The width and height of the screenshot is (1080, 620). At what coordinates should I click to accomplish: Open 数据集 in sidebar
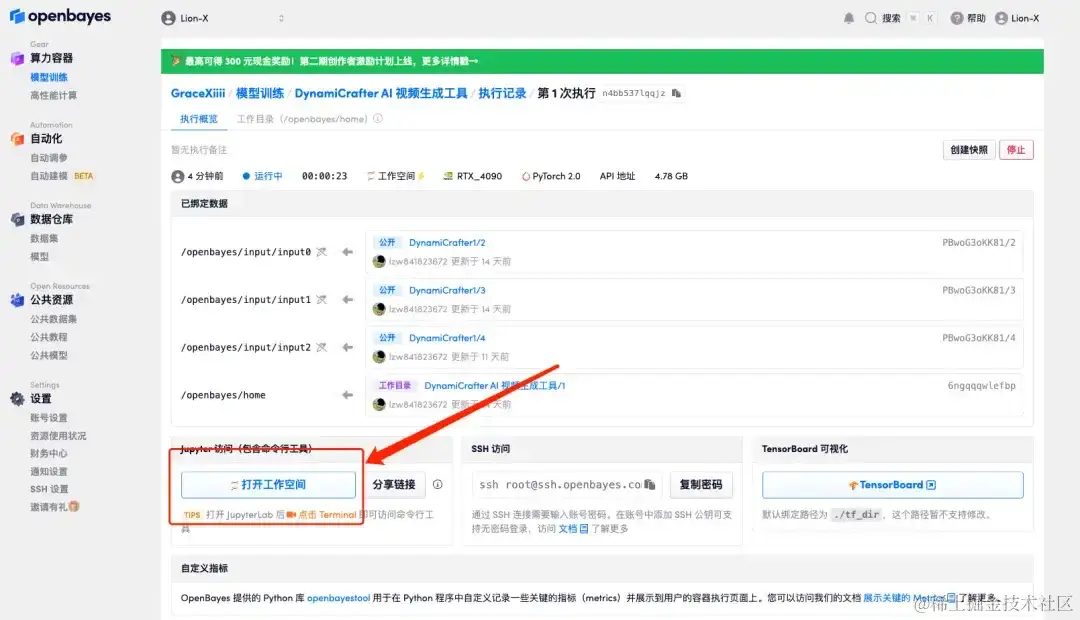click(43, 238)
